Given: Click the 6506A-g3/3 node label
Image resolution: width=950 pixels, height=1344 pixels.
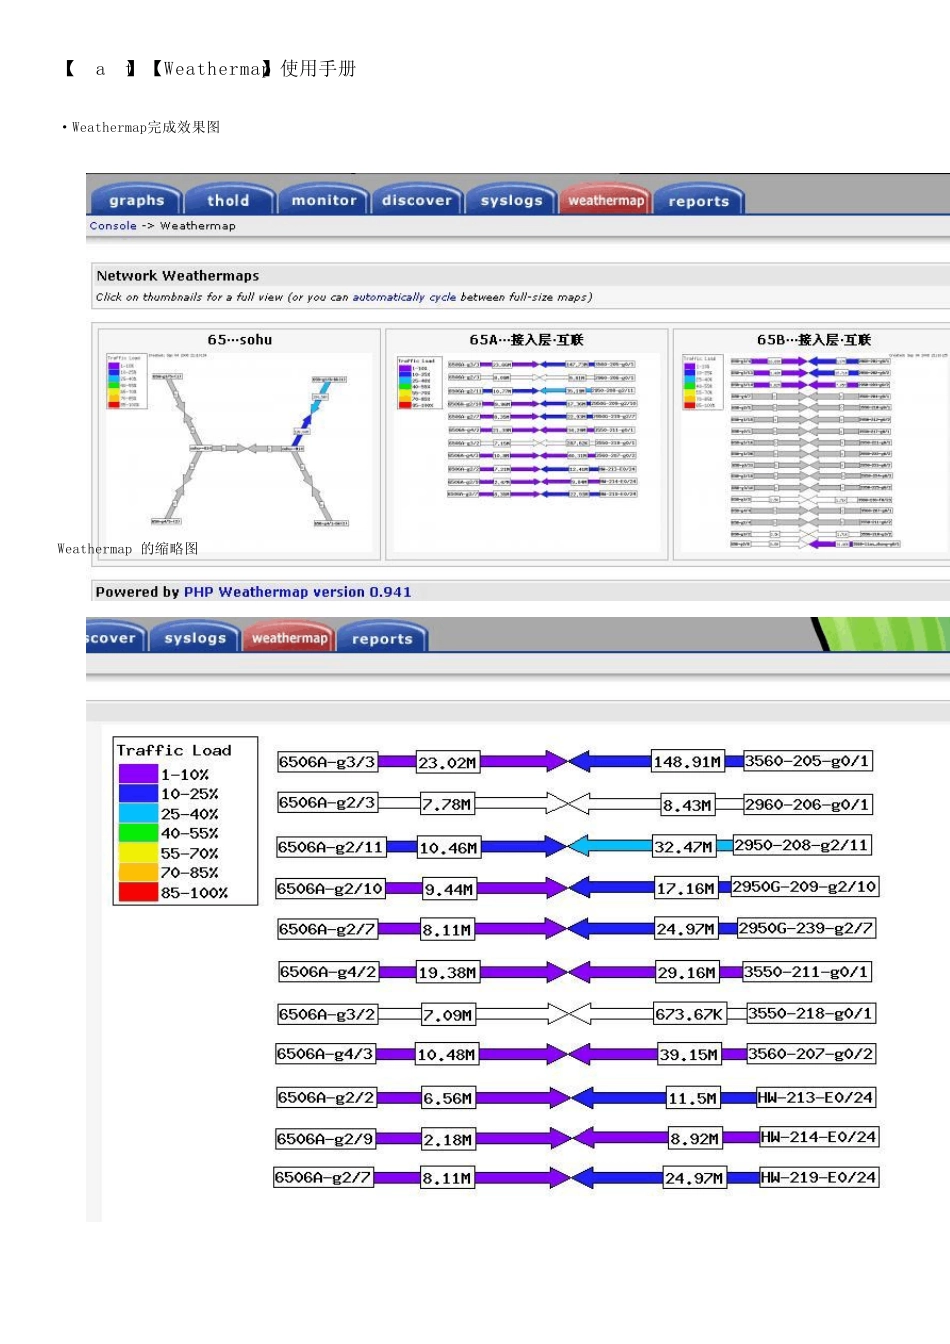Looking at the screenshot, I should 327,762.
